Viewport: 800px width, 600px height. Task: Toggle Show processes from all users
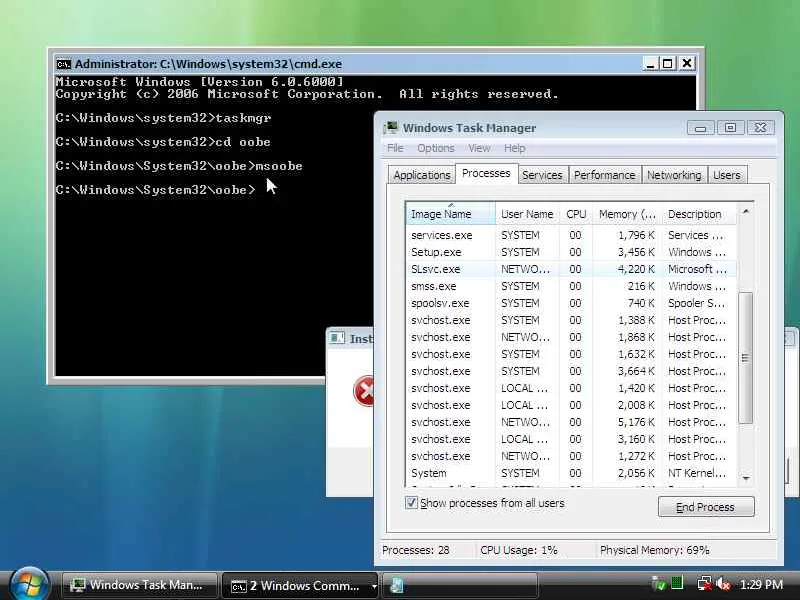click(411, 503)
